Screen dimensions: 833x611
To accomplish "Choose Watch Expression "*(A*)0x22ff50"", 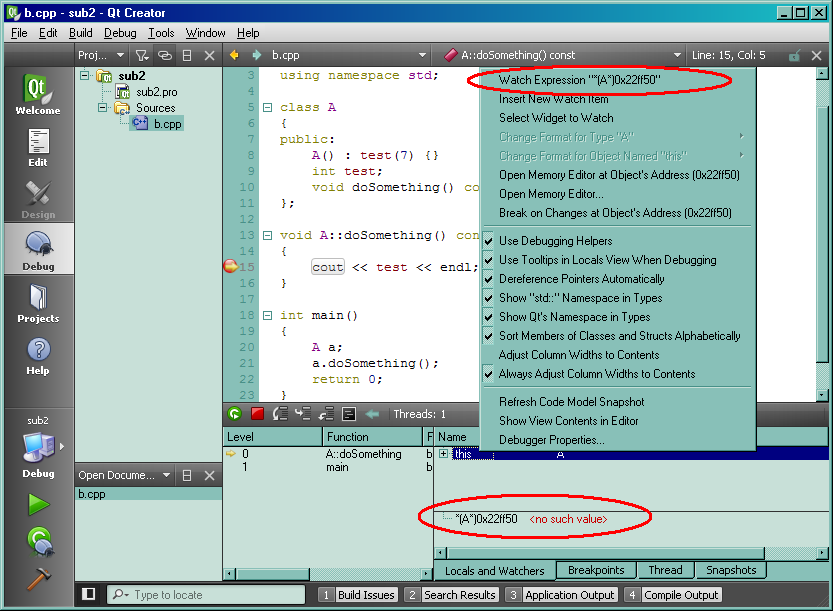I will pyautogui.click(x=617, y=80).
